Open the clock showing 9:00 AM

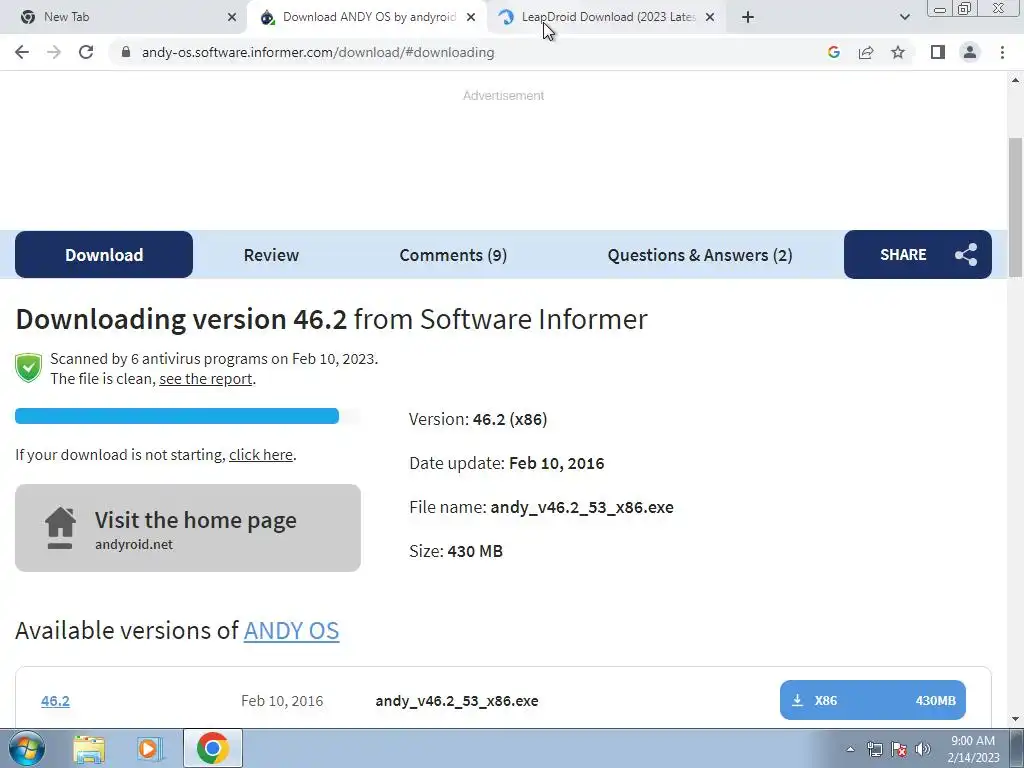click(973, 749)
